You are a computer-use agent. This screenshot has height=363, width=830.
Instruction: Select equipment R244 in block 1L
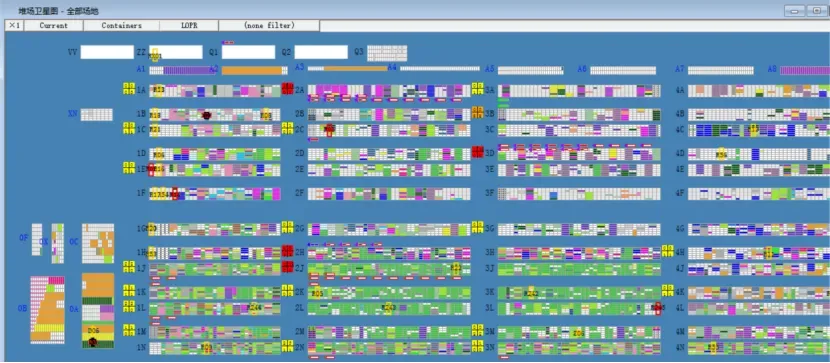(x=254, y=307)
